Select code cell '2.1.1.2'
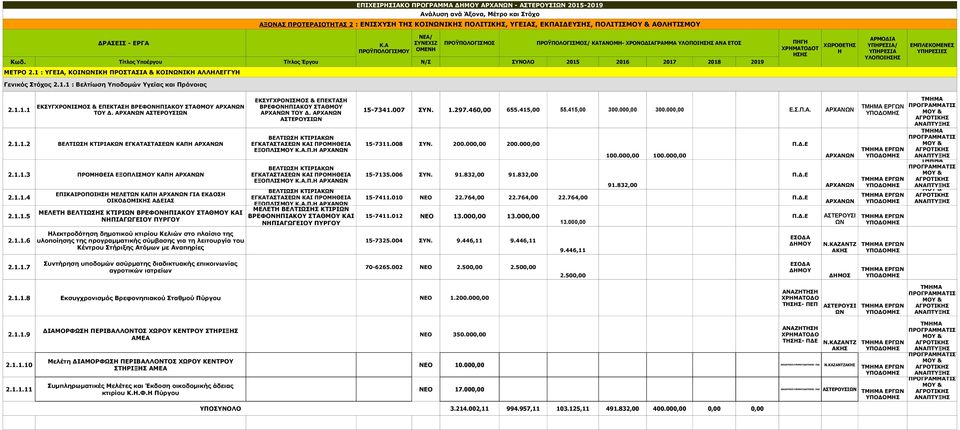Screen dimensions: 960x430 [18, 144]
